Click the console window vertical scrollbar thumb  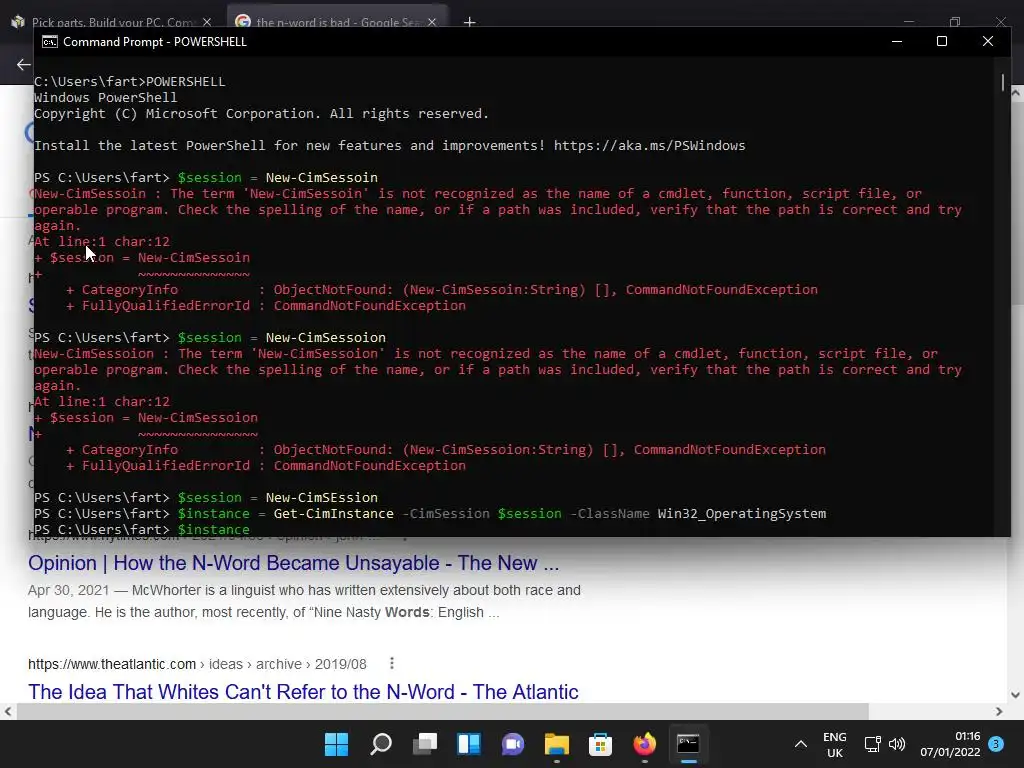click(1002, 83)
